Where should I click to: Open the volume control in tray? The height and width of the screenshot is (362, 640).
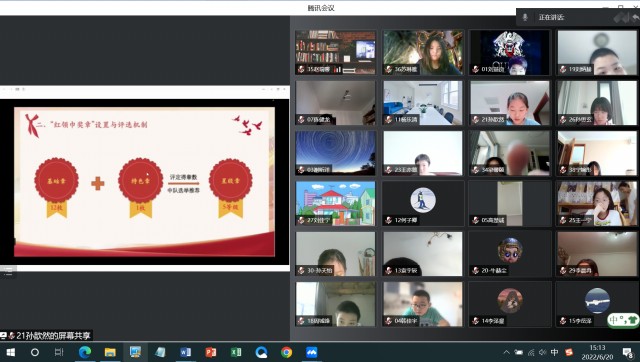pos(542,352)
